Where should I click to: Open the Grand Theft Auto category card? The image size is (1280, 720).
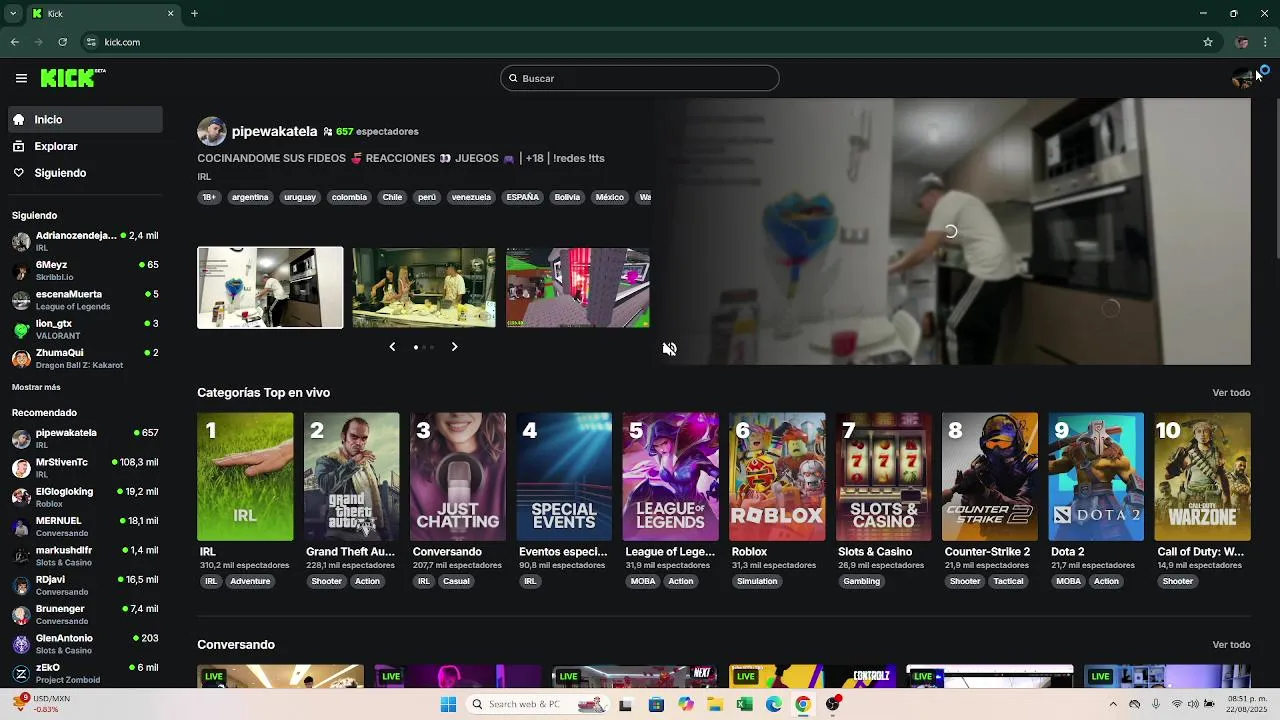[351, 477]
